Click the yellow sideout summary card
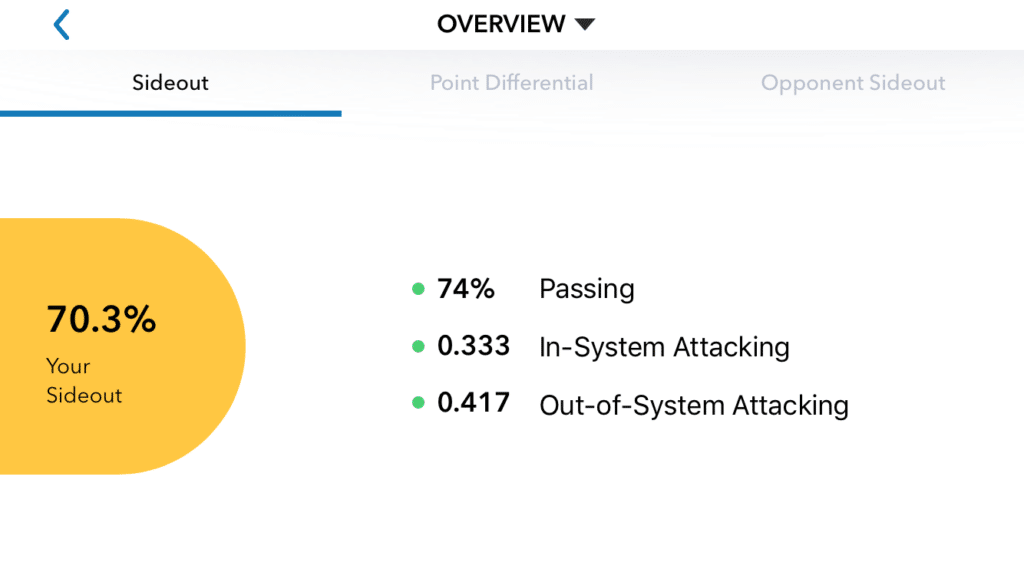Screen dimensions: 1024x576 tap(122, 346)
